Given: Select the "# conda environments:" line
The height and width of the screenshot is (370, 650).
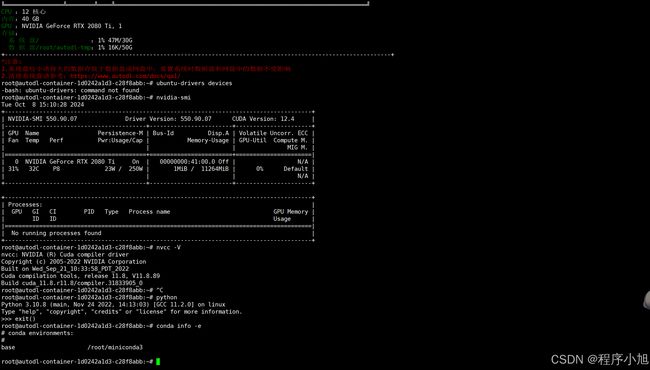Looking at the screenshot, I should click(37, 333).
